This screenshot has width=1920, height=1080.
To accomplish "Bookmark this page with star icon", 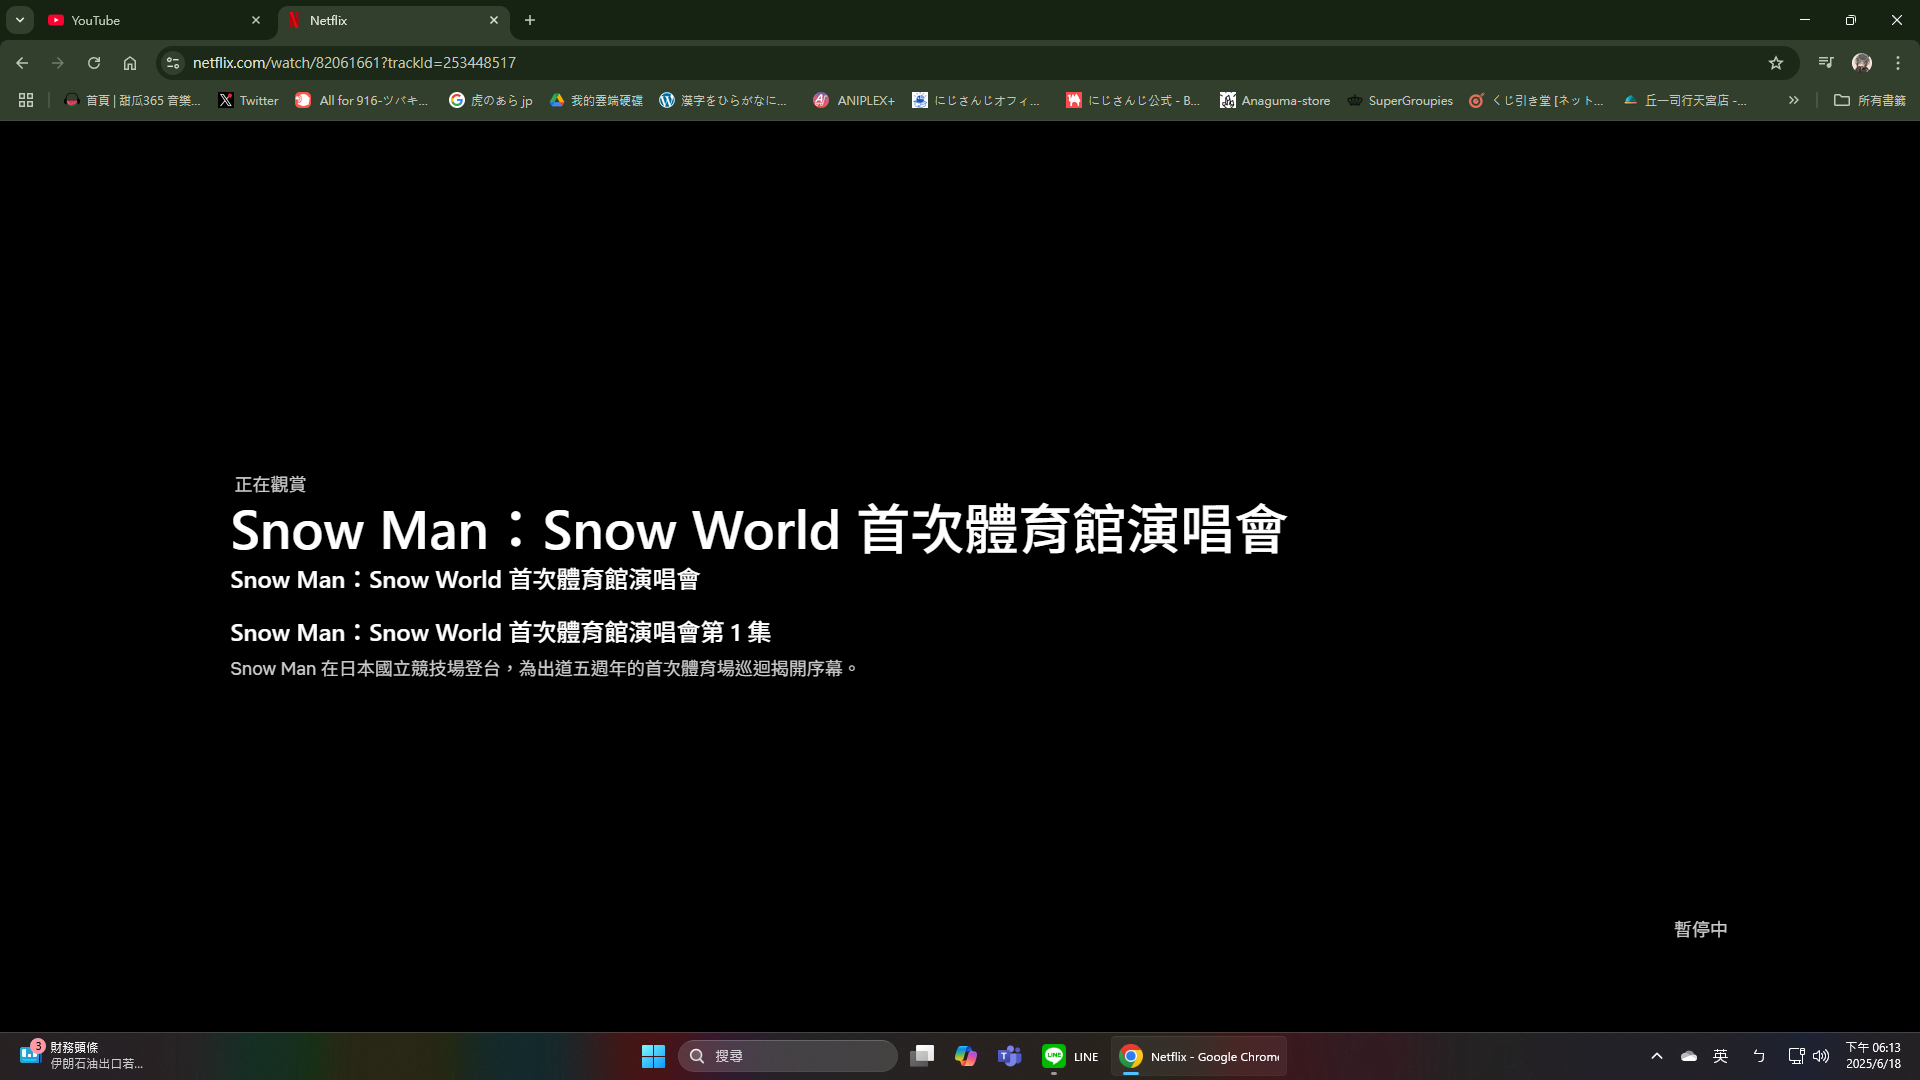I will (1776, 63).
